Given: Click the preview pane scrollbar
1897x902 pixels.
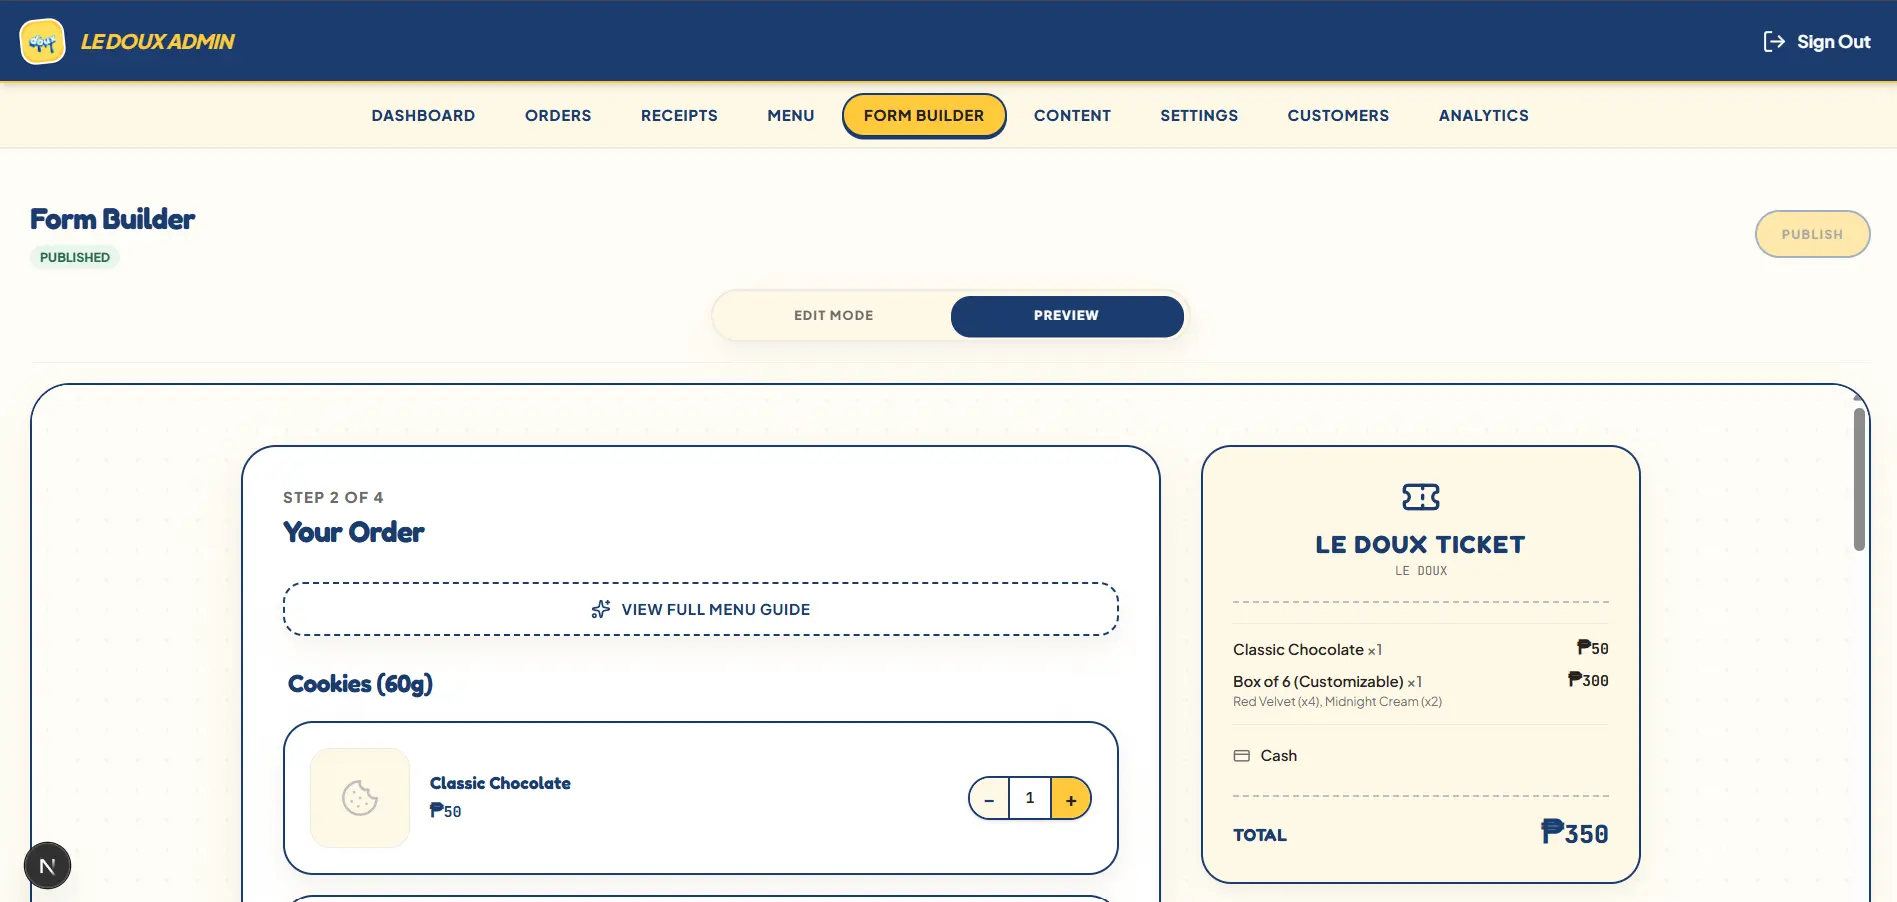Looking at the screenshot, I should (1859, 480).
